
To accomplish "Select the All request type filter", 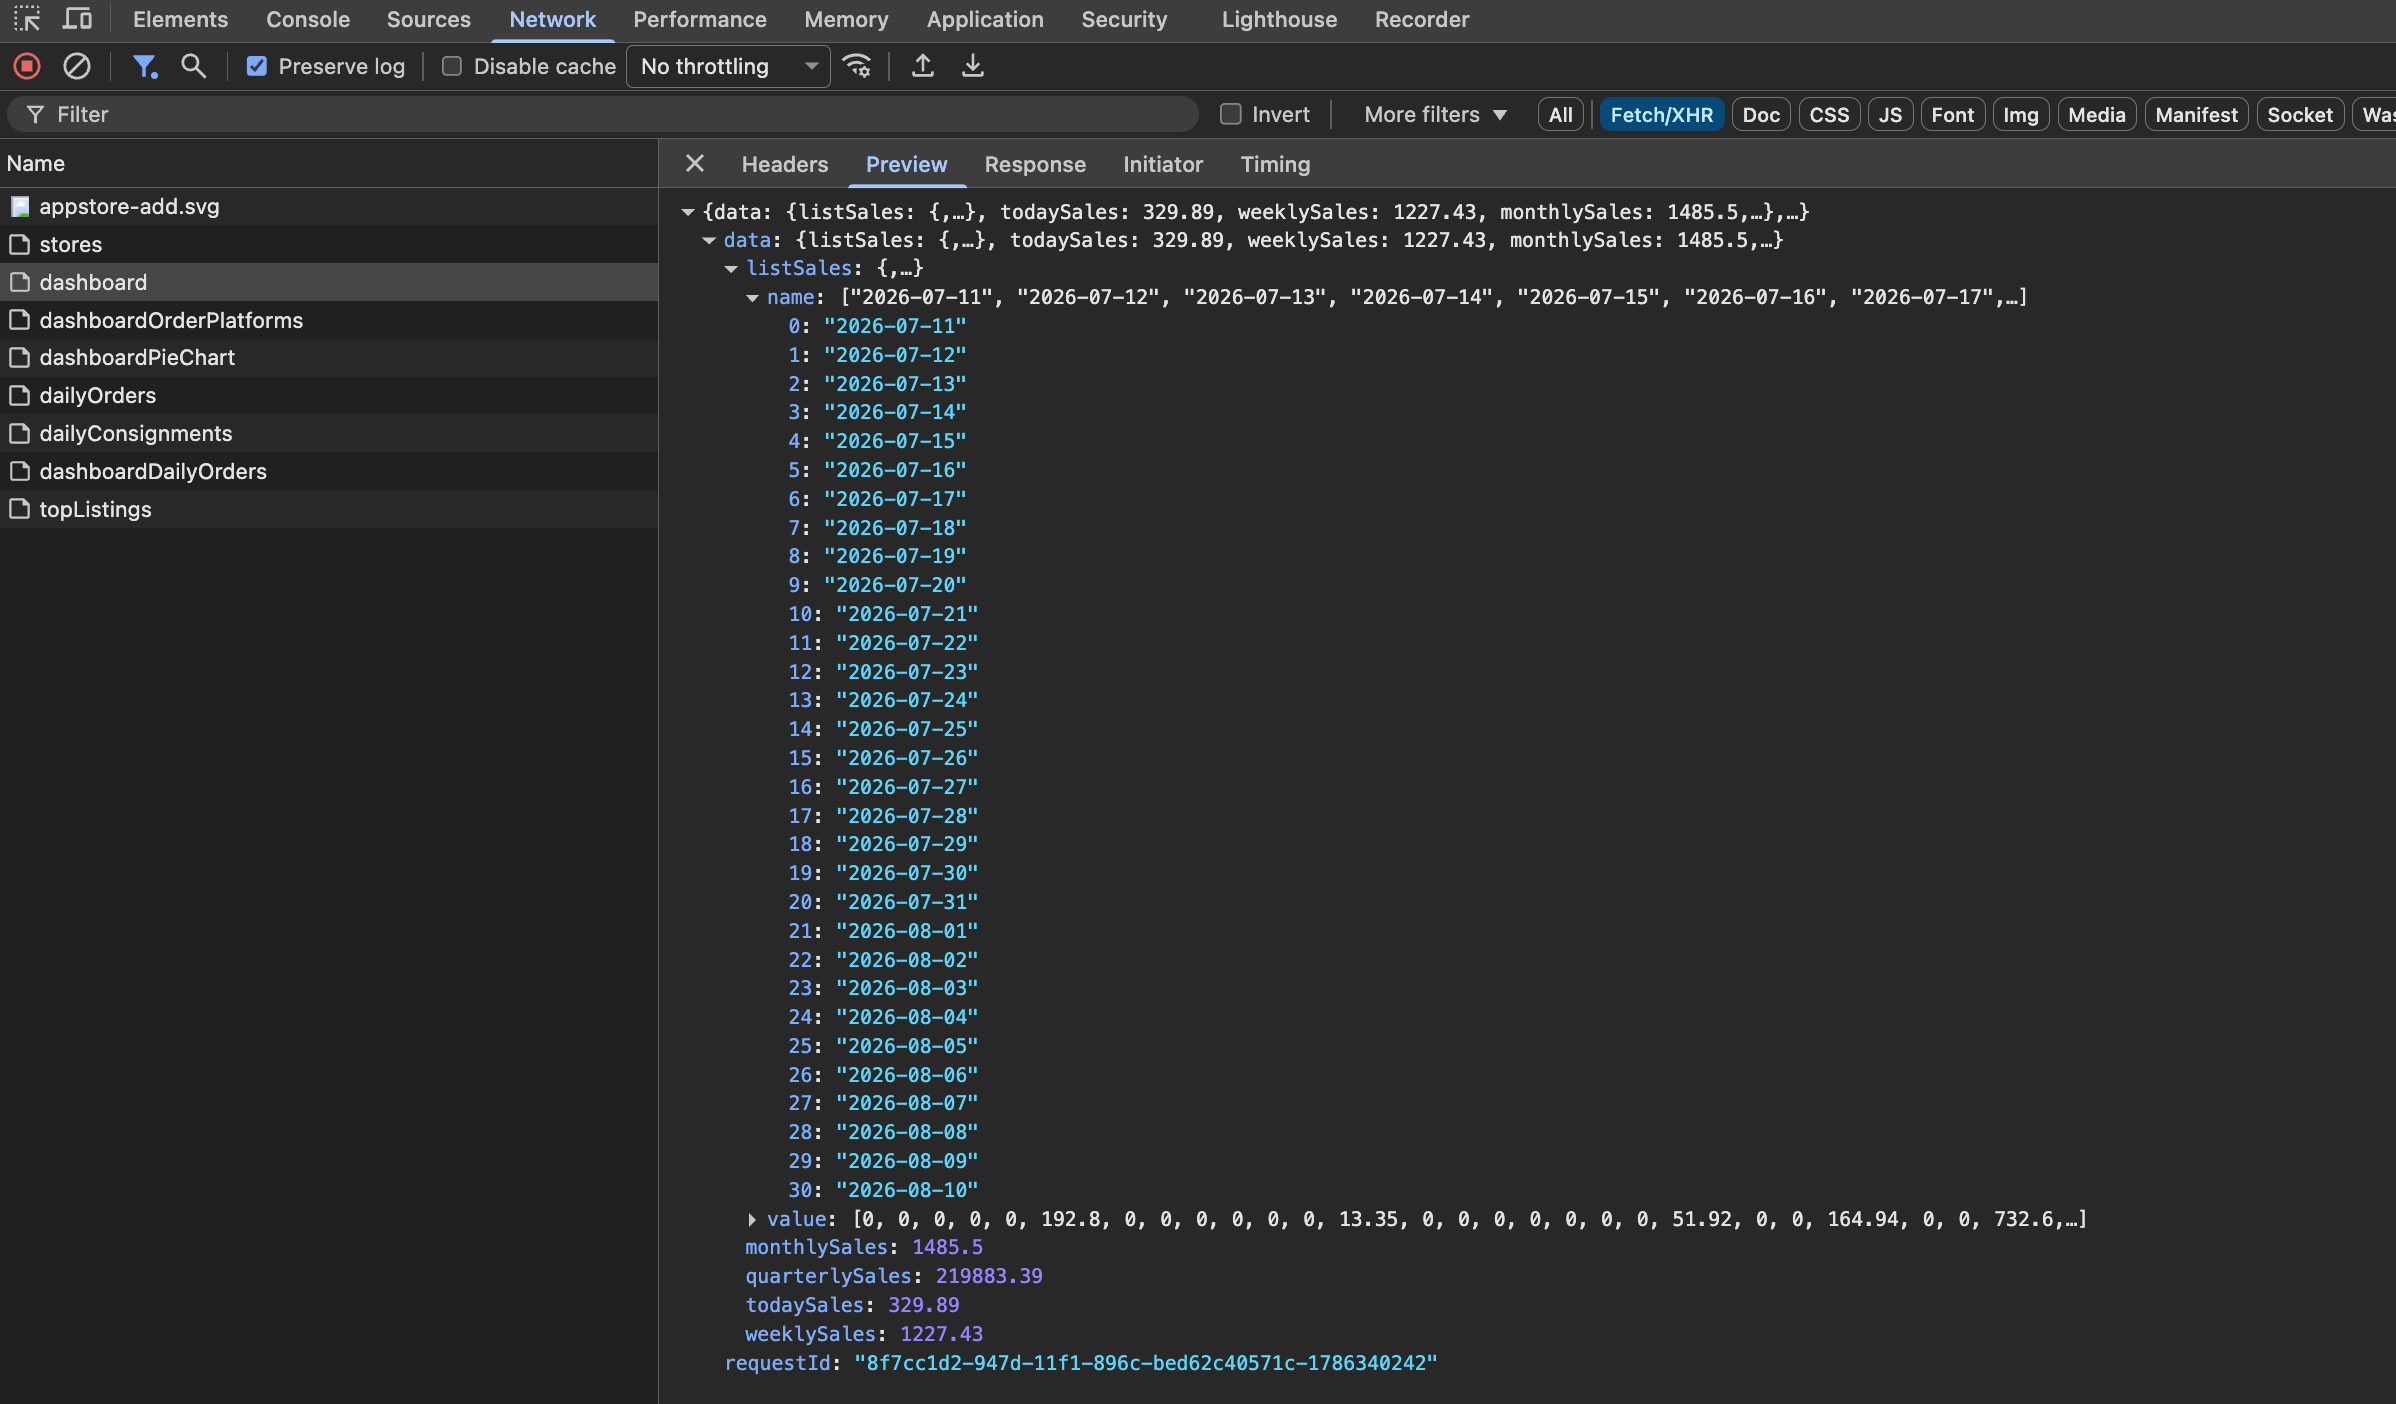I will pos(1560,115).
